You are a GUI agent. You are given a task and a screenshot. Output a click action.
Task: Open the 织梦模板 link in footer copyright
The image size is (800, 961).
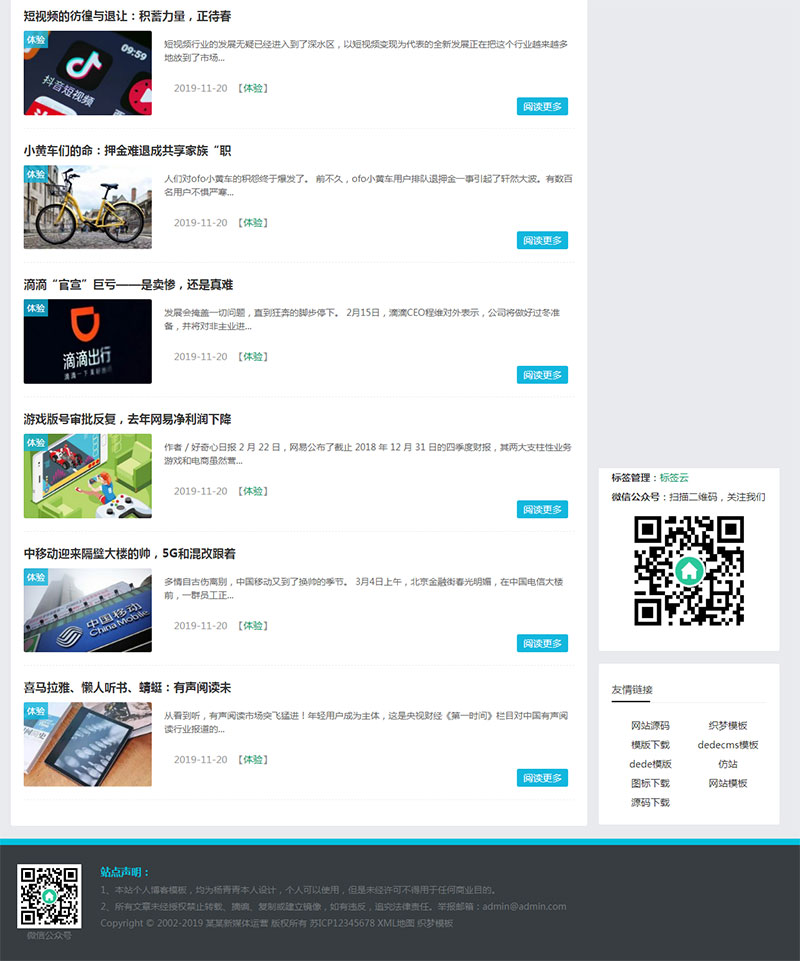pyautogui.click(x=435, y=924)
